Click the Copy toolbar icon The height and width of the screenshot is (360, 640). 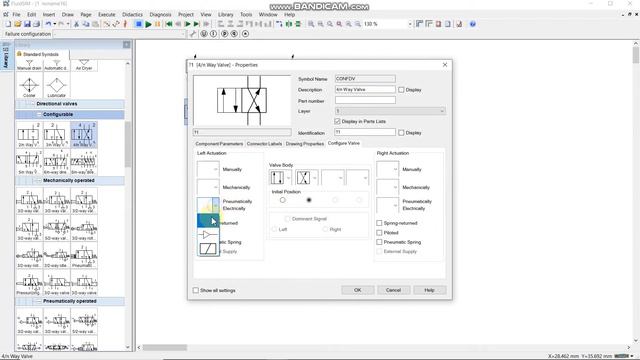(x=86, y=24)
